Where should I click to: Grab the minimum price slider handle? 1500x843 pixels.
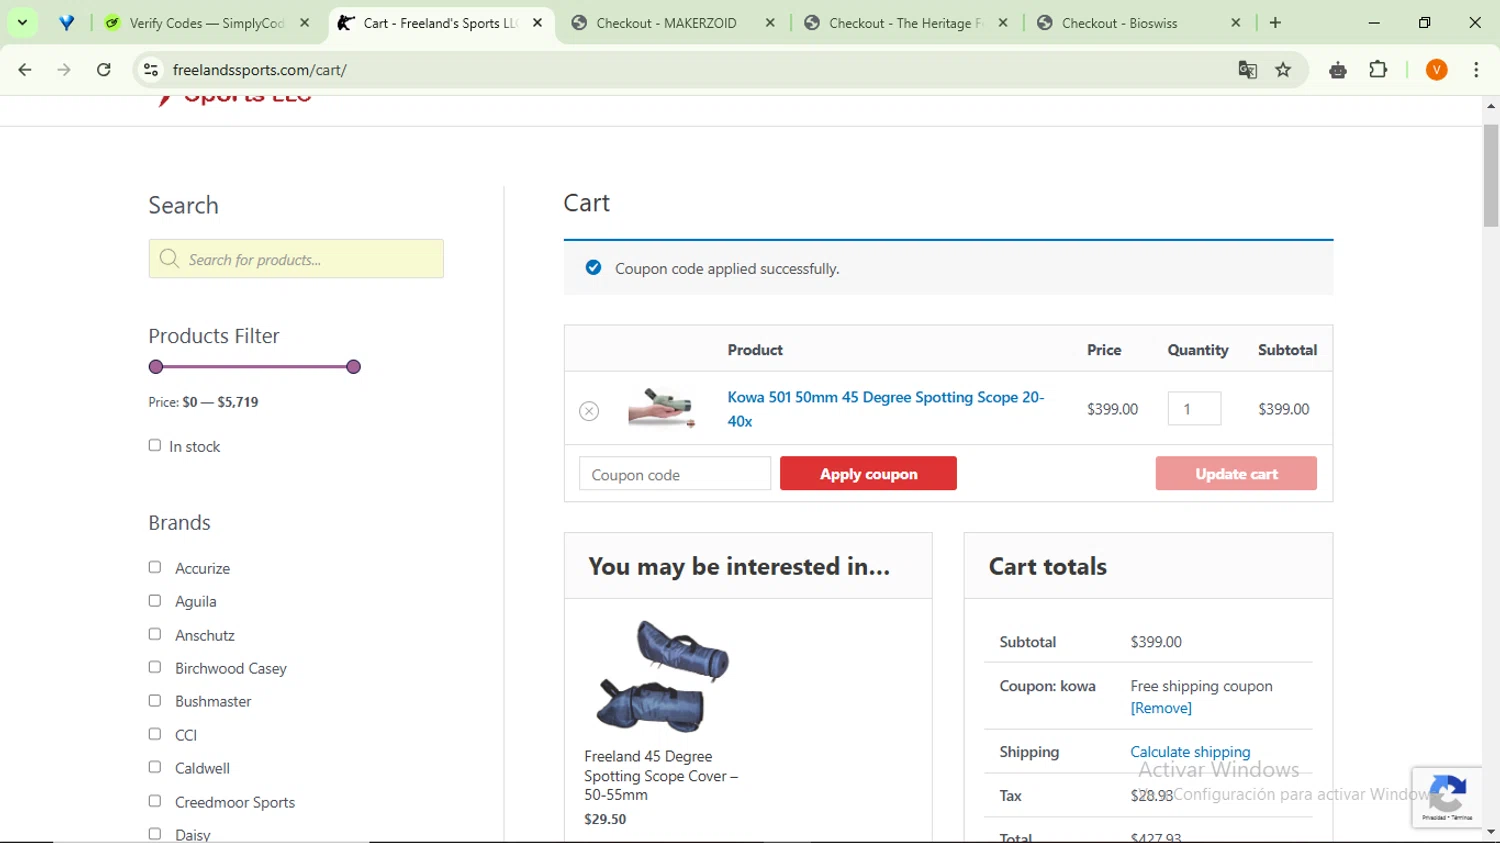point(156,367)
